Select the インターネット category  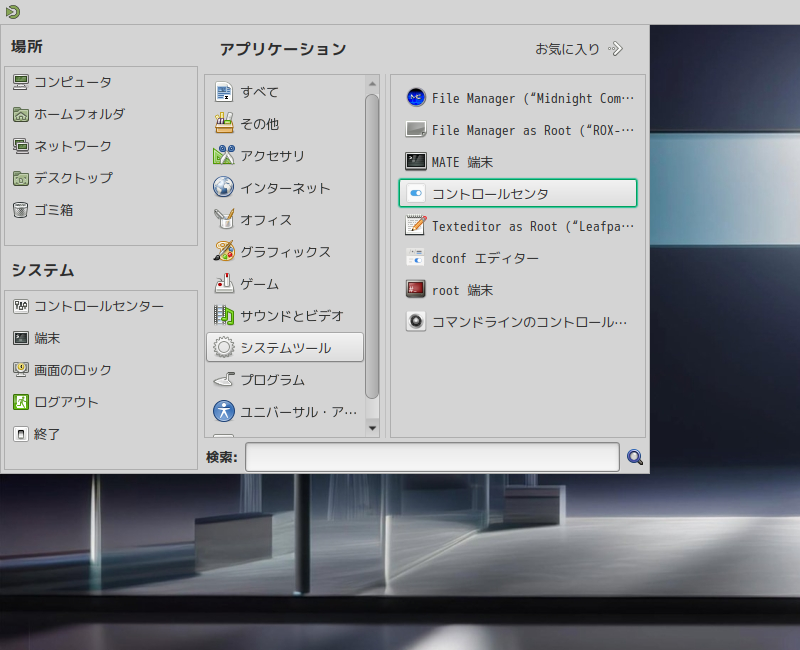[x=285, y=188]
